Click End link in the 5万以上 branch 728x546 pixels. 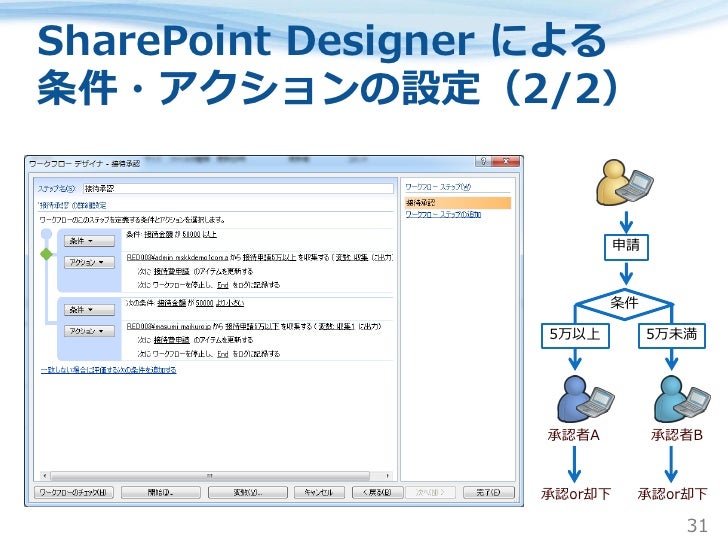pos(223,285)
